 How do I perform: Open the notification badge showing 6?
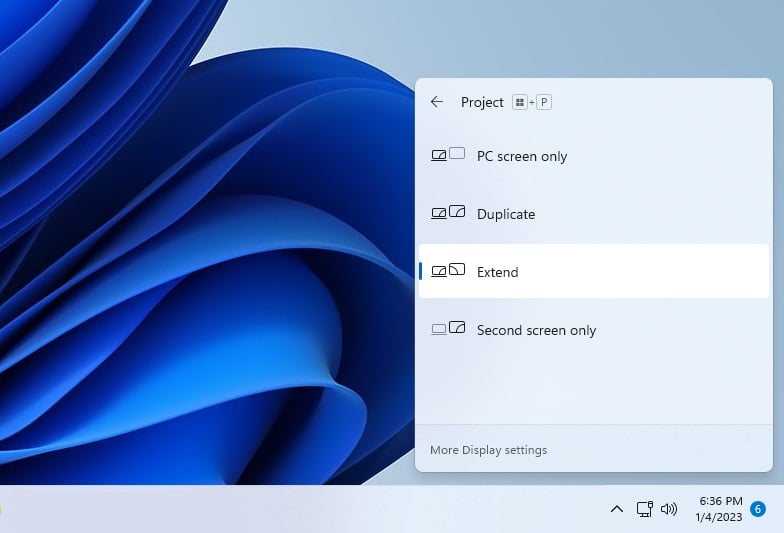click(758, 509)
